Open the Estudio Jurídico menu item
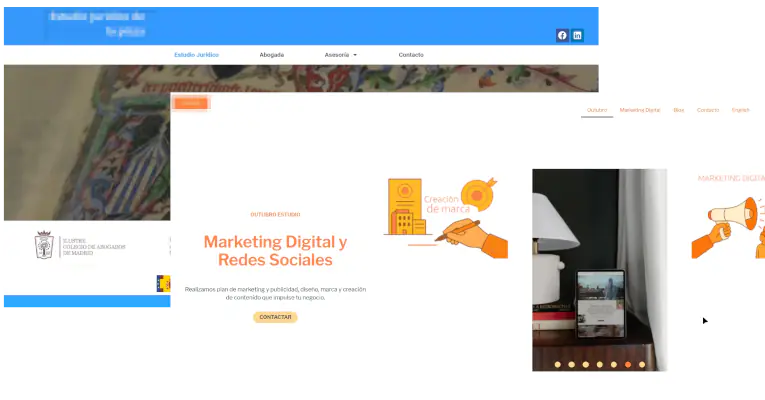 196,55
